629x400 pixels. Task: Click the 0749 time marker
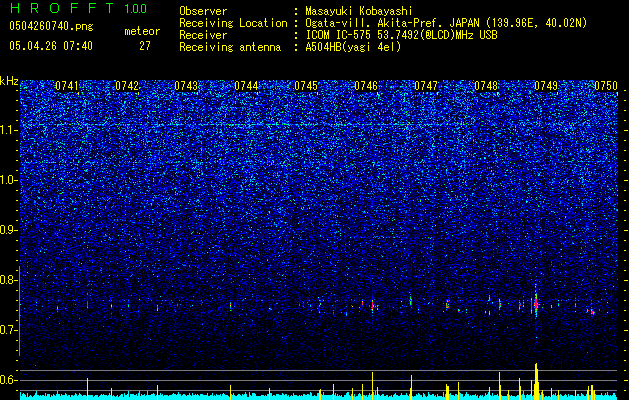click(546, 86)
